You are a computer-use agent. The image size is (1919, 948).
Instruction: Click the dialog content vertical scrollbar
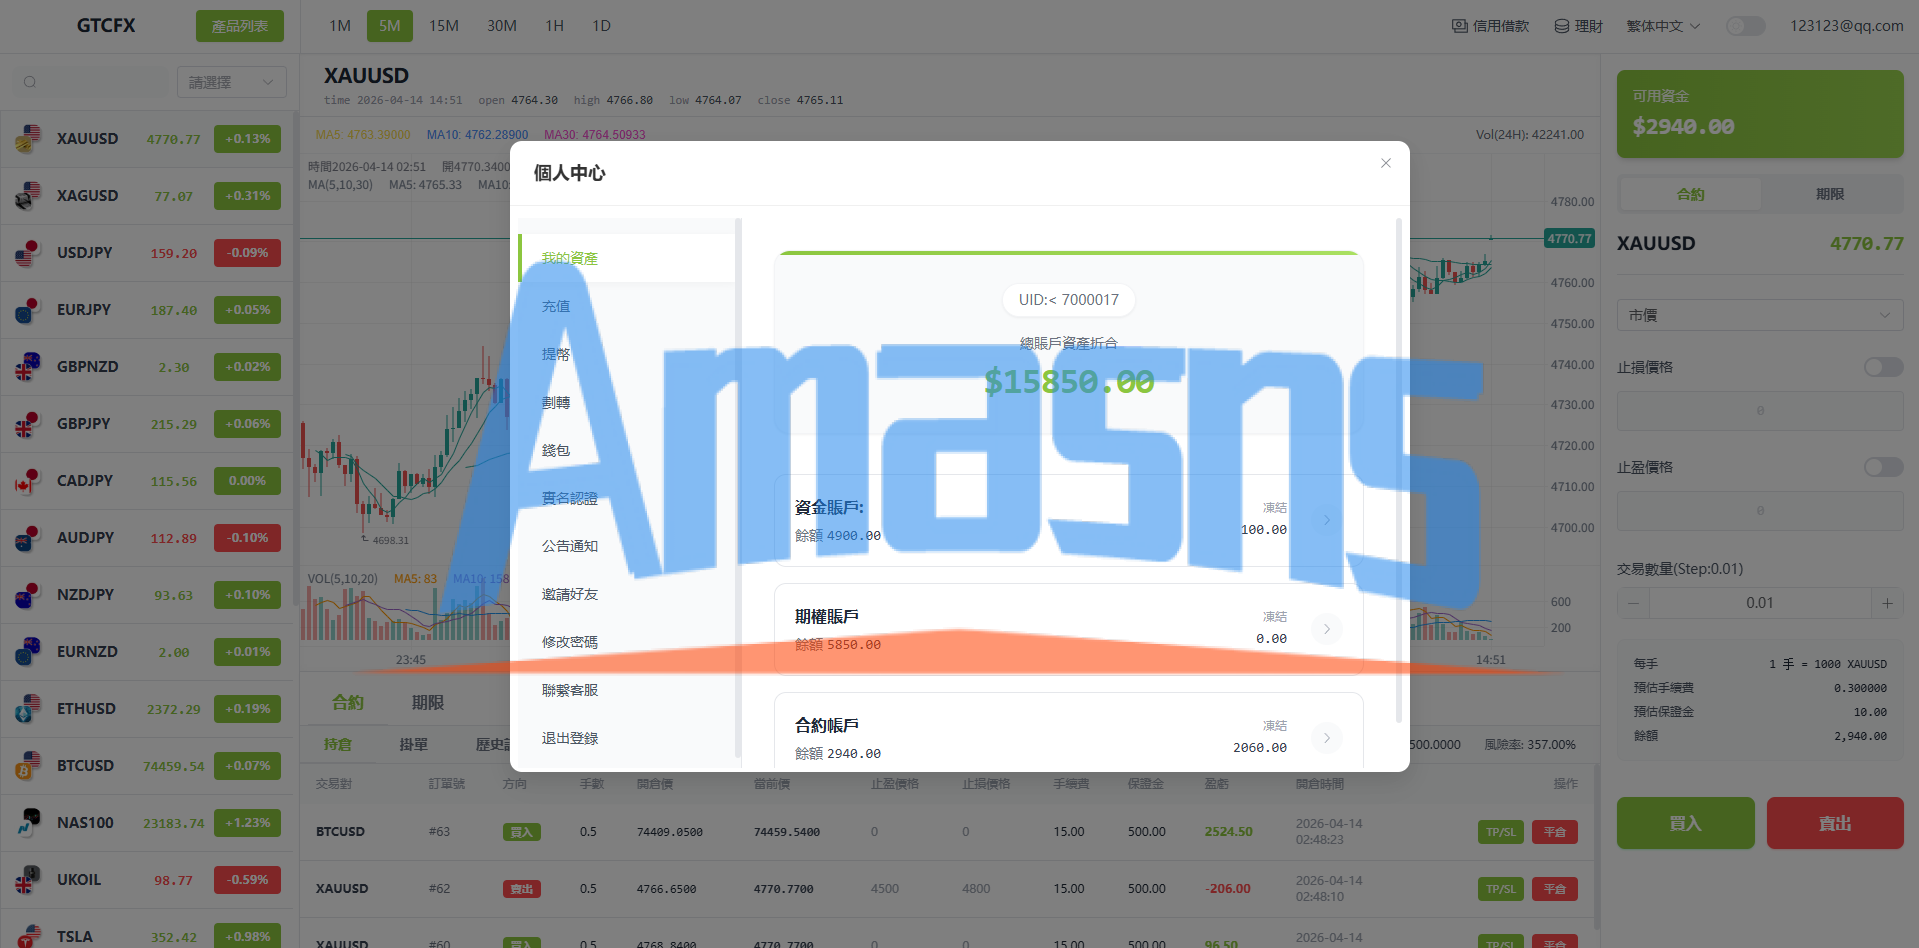1399,470
